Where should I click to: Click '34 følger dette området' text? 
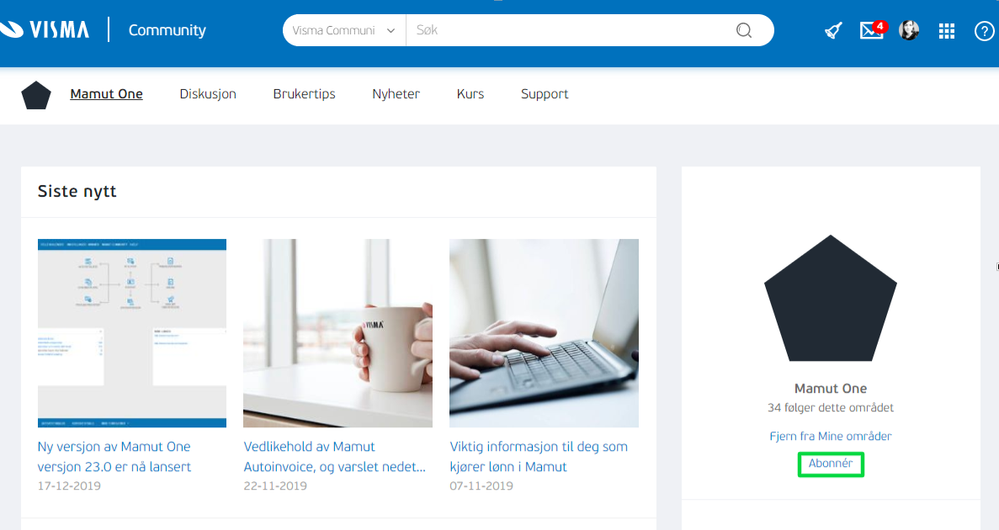point(830,407)
